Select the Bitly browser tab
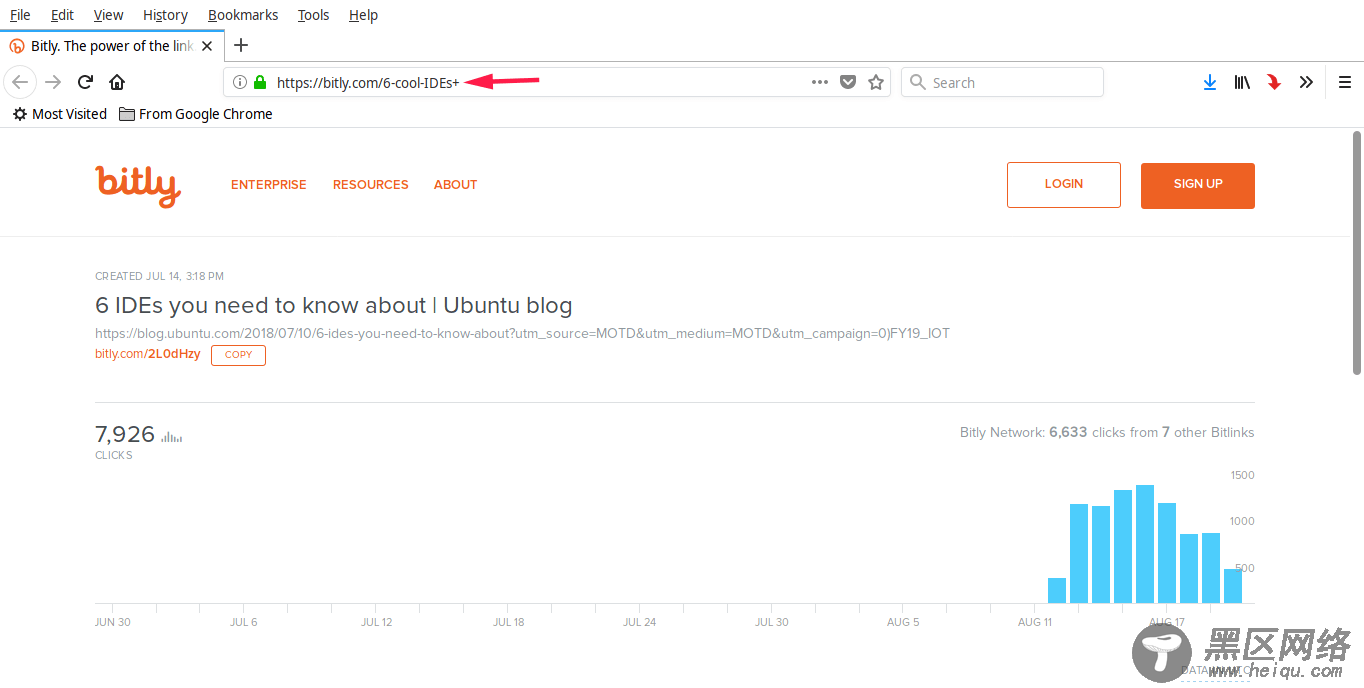The width and height of the screenshot is (1364, 688). [x=112, y=46]
